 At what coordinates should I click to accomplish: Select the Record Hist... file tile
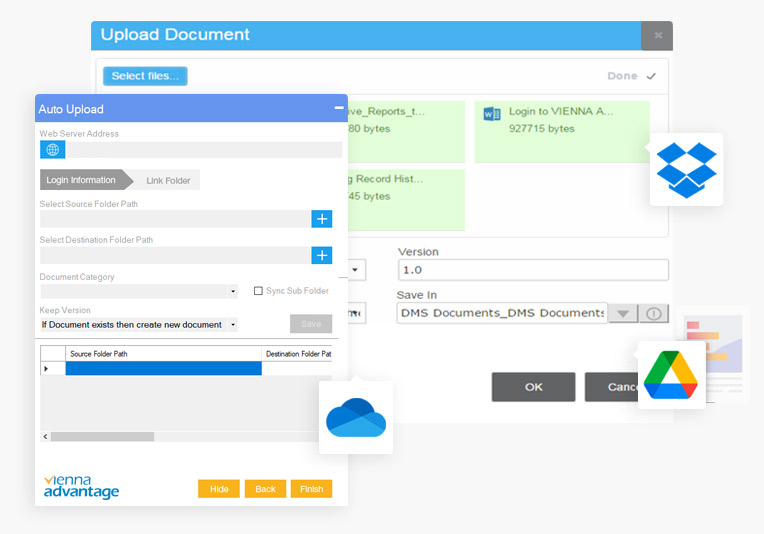[406, 200]
